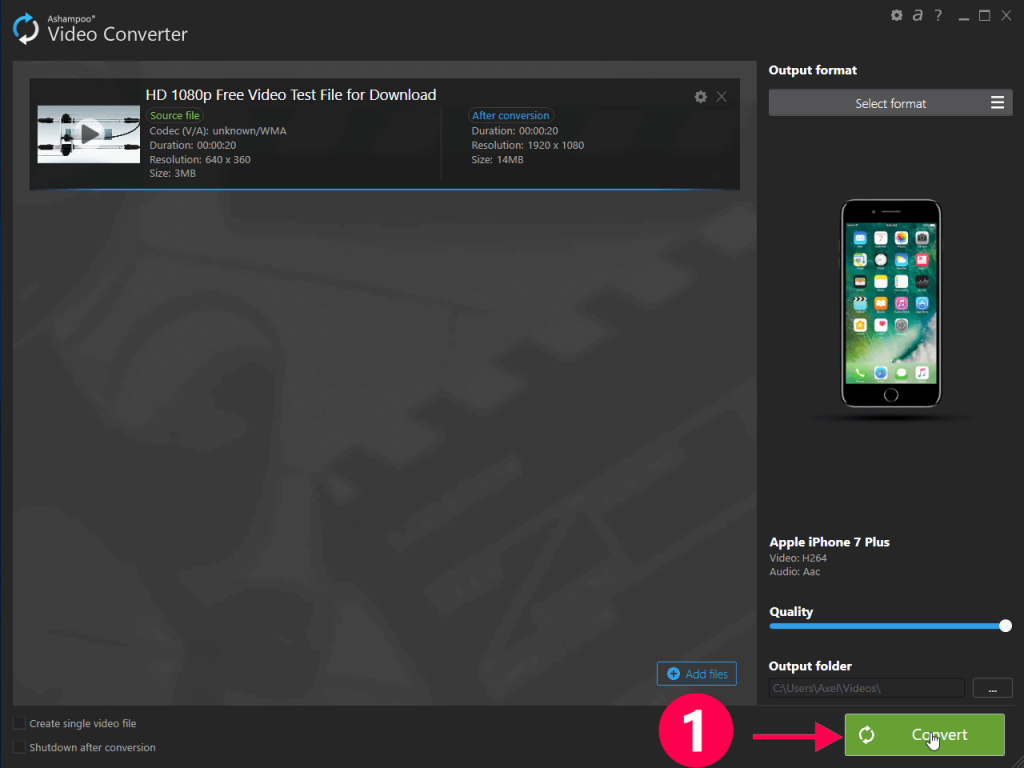Open the settings gear in title bar

click(x=897, y=15)
